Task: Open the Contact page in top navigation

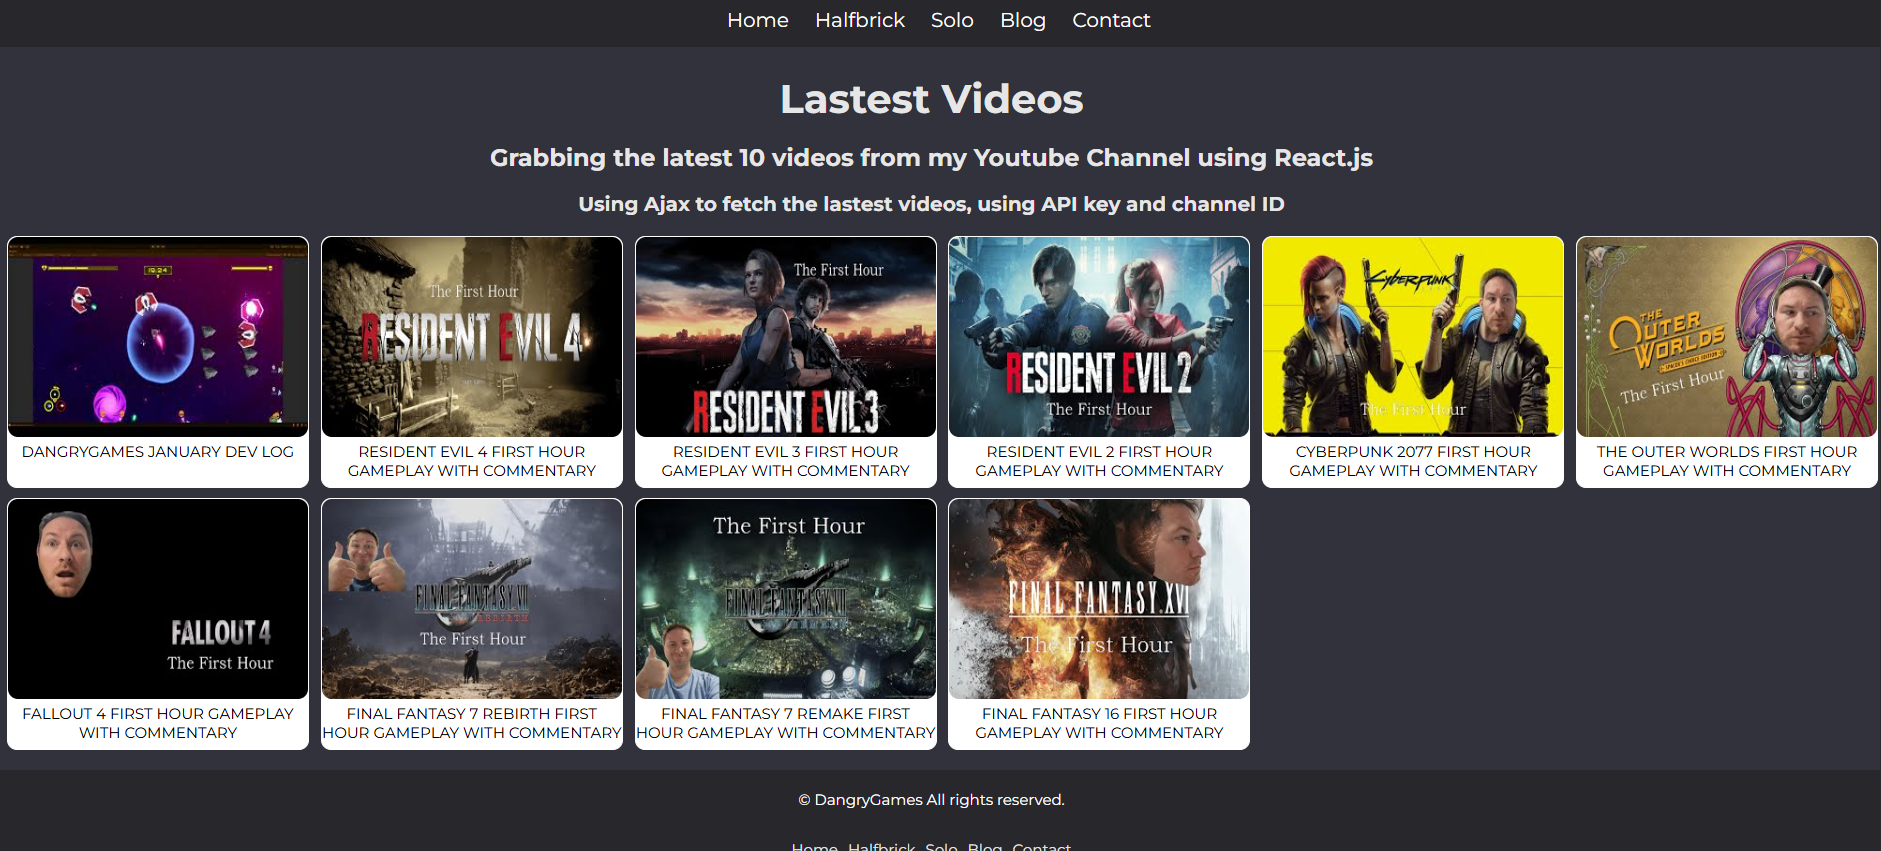Action: coord(1110,20)
